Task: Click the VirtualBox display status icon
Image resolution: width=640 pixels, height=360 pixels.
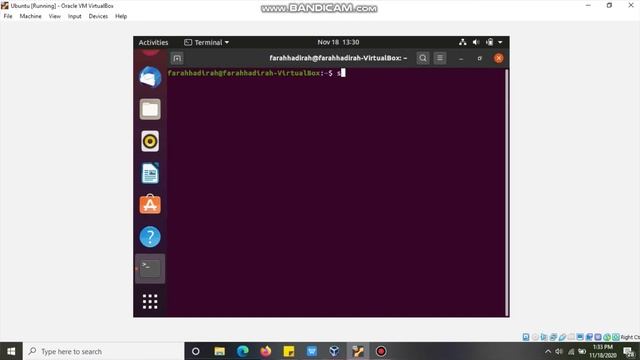Action: point(580,337)
